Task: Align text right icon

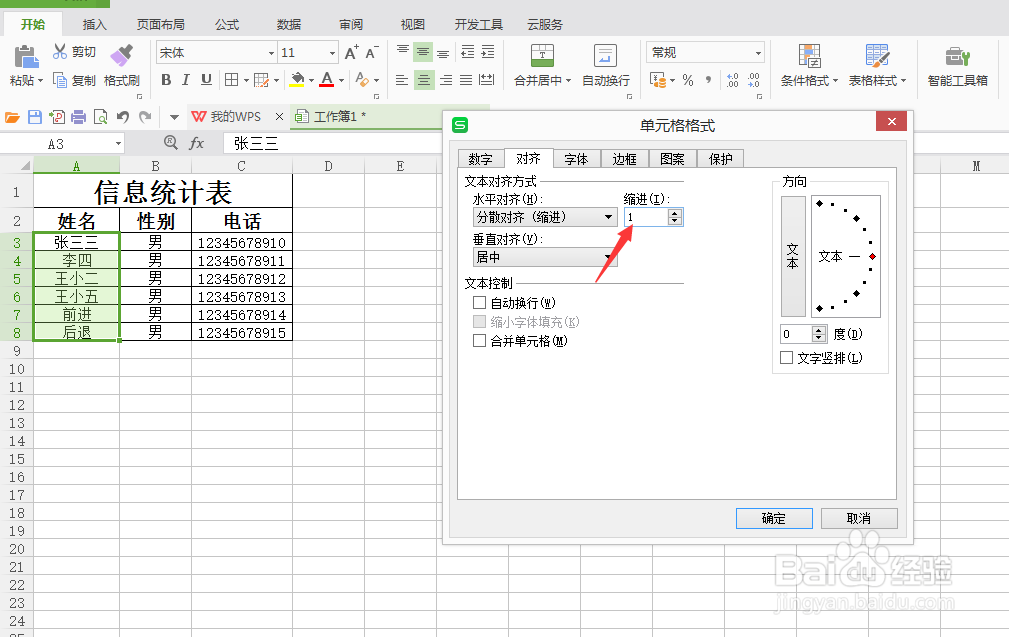Action: (x=446, y=80)
